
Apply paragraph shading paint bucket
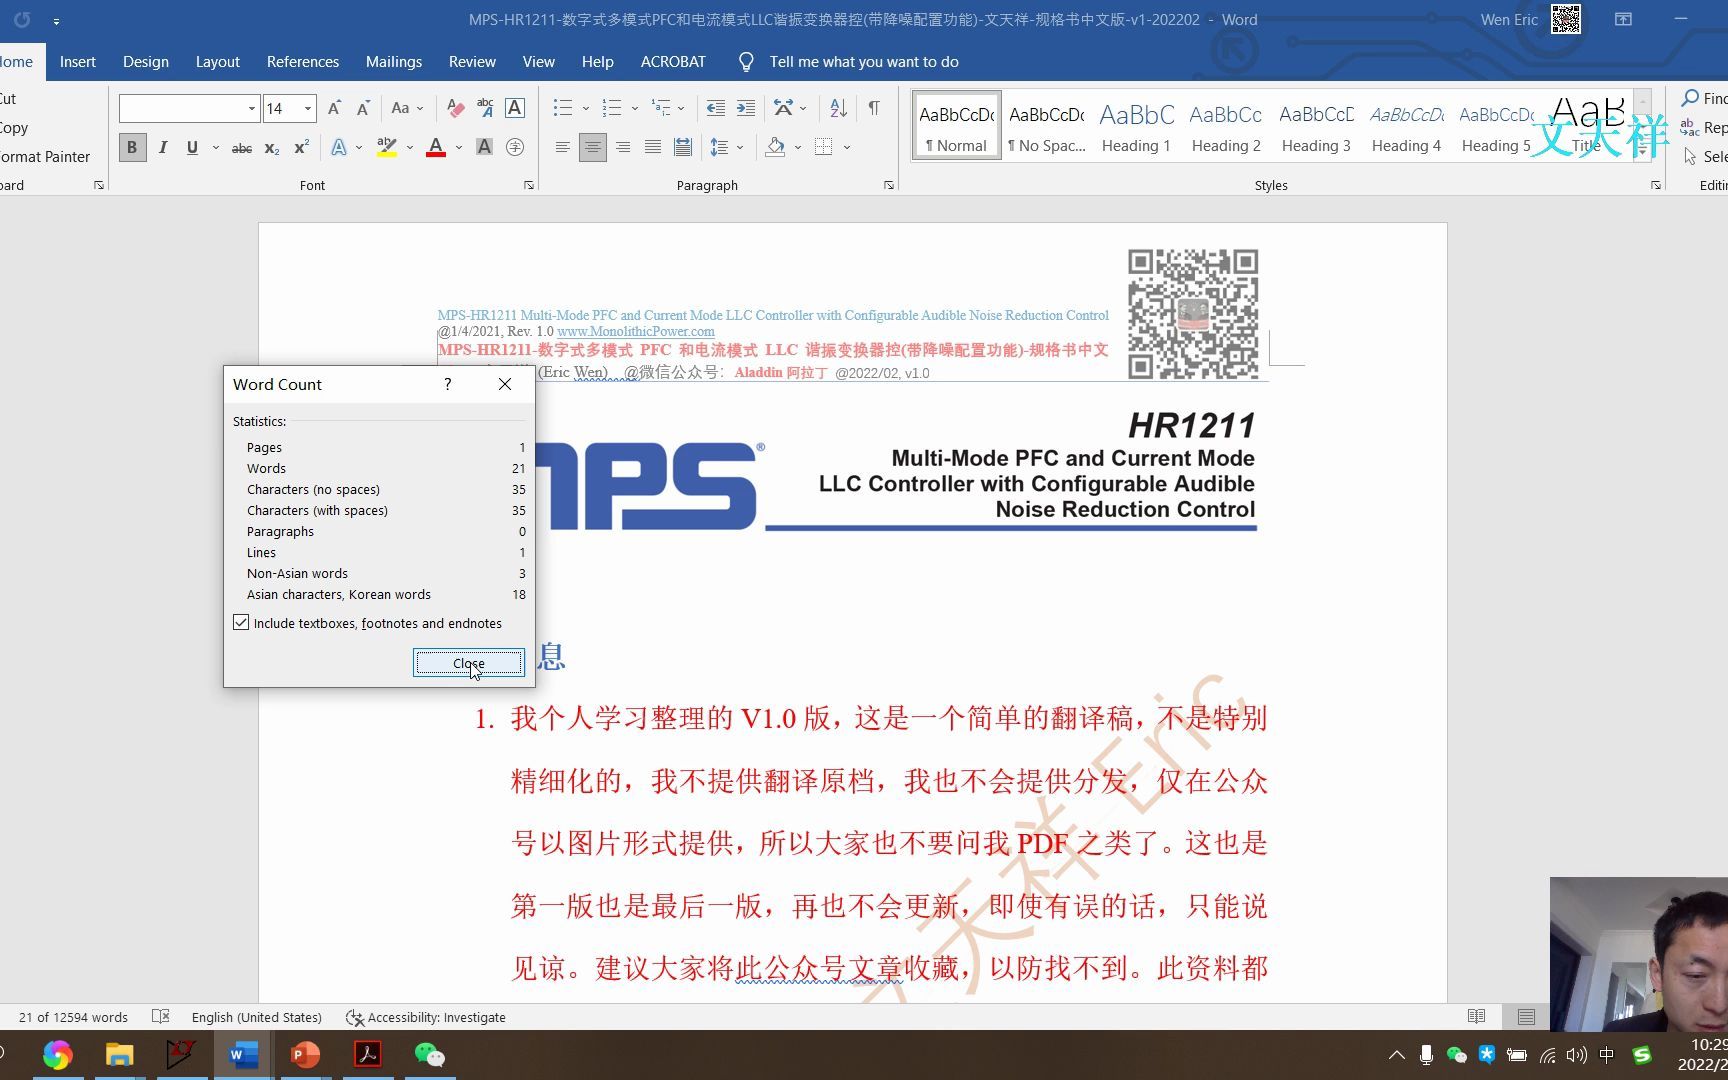[x=775, y=147]
